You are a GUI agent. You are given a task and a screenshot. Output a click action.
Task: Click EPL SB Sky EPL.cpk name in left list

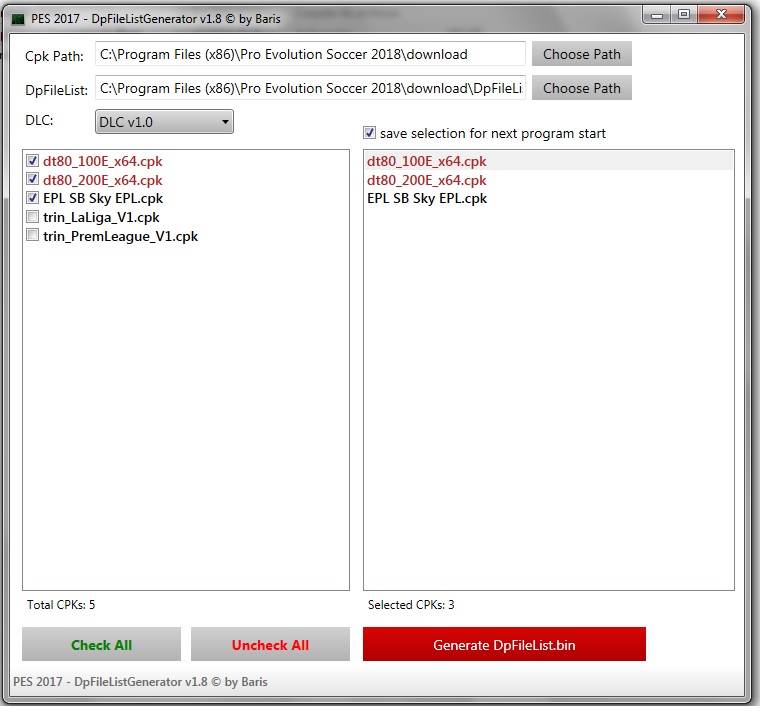pyautogui.click(x=103, y=199)
